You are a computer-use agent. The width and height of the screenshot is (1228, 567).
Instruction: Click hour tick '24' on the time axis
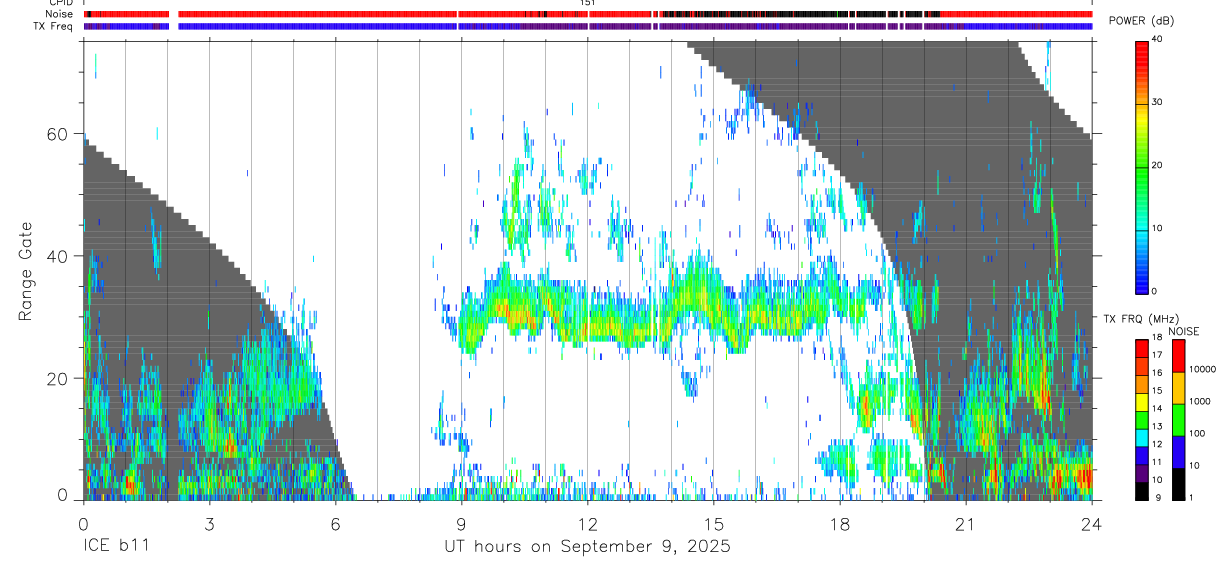pos(1092,523)
